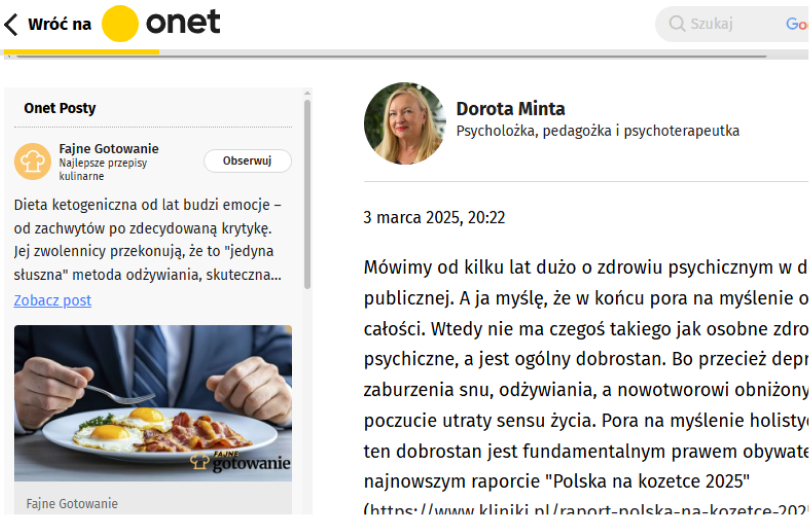Follow Fajne Gotowanie with Obserwuj button
Screen dimensions: 809x515
point(248,161)
